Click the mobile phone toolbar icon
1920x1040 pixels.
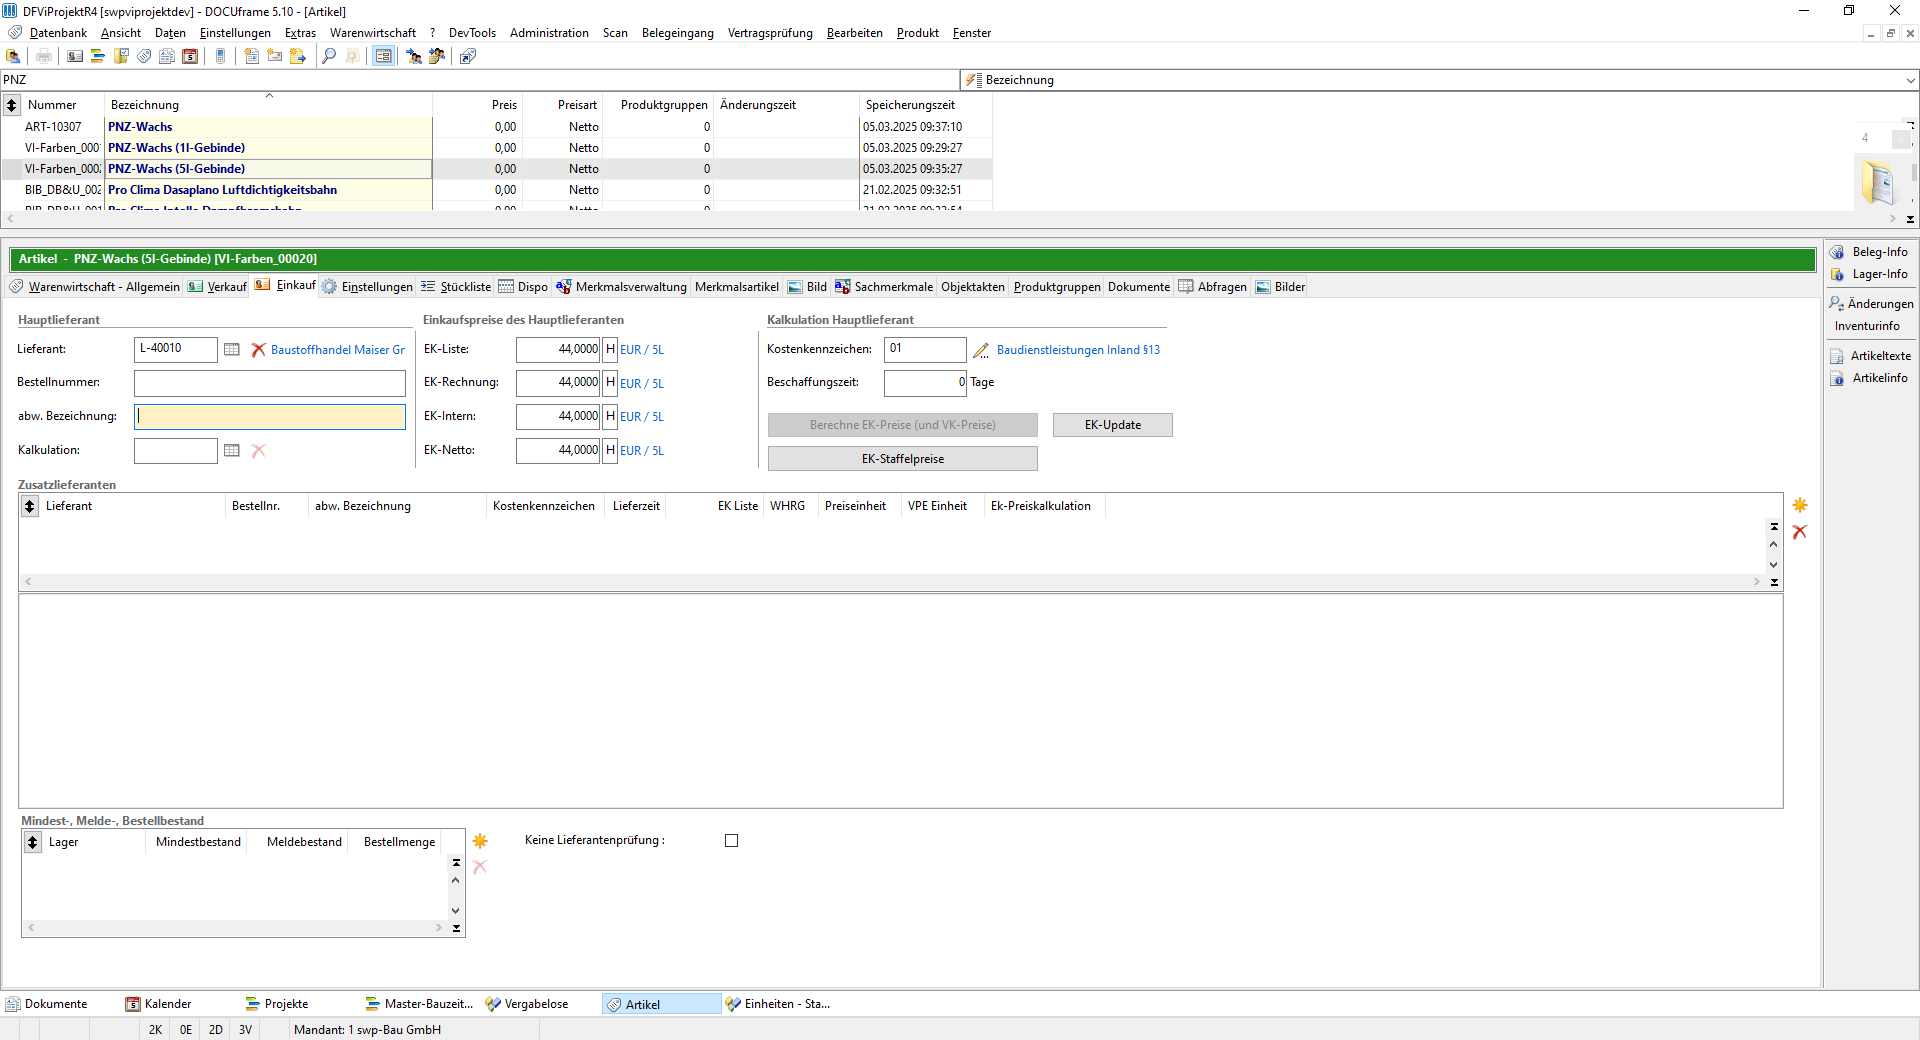[x=221, y=56]
